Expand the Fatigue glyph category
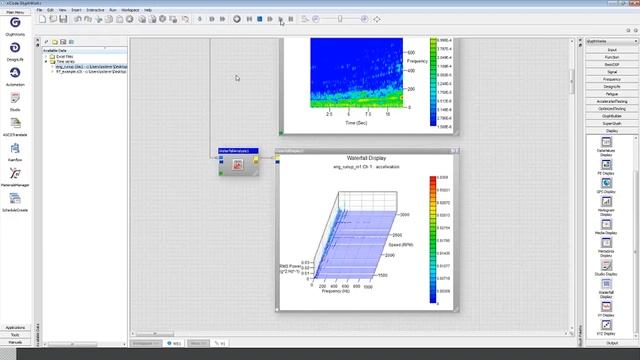The image size is (640, 360). point(612,94)
